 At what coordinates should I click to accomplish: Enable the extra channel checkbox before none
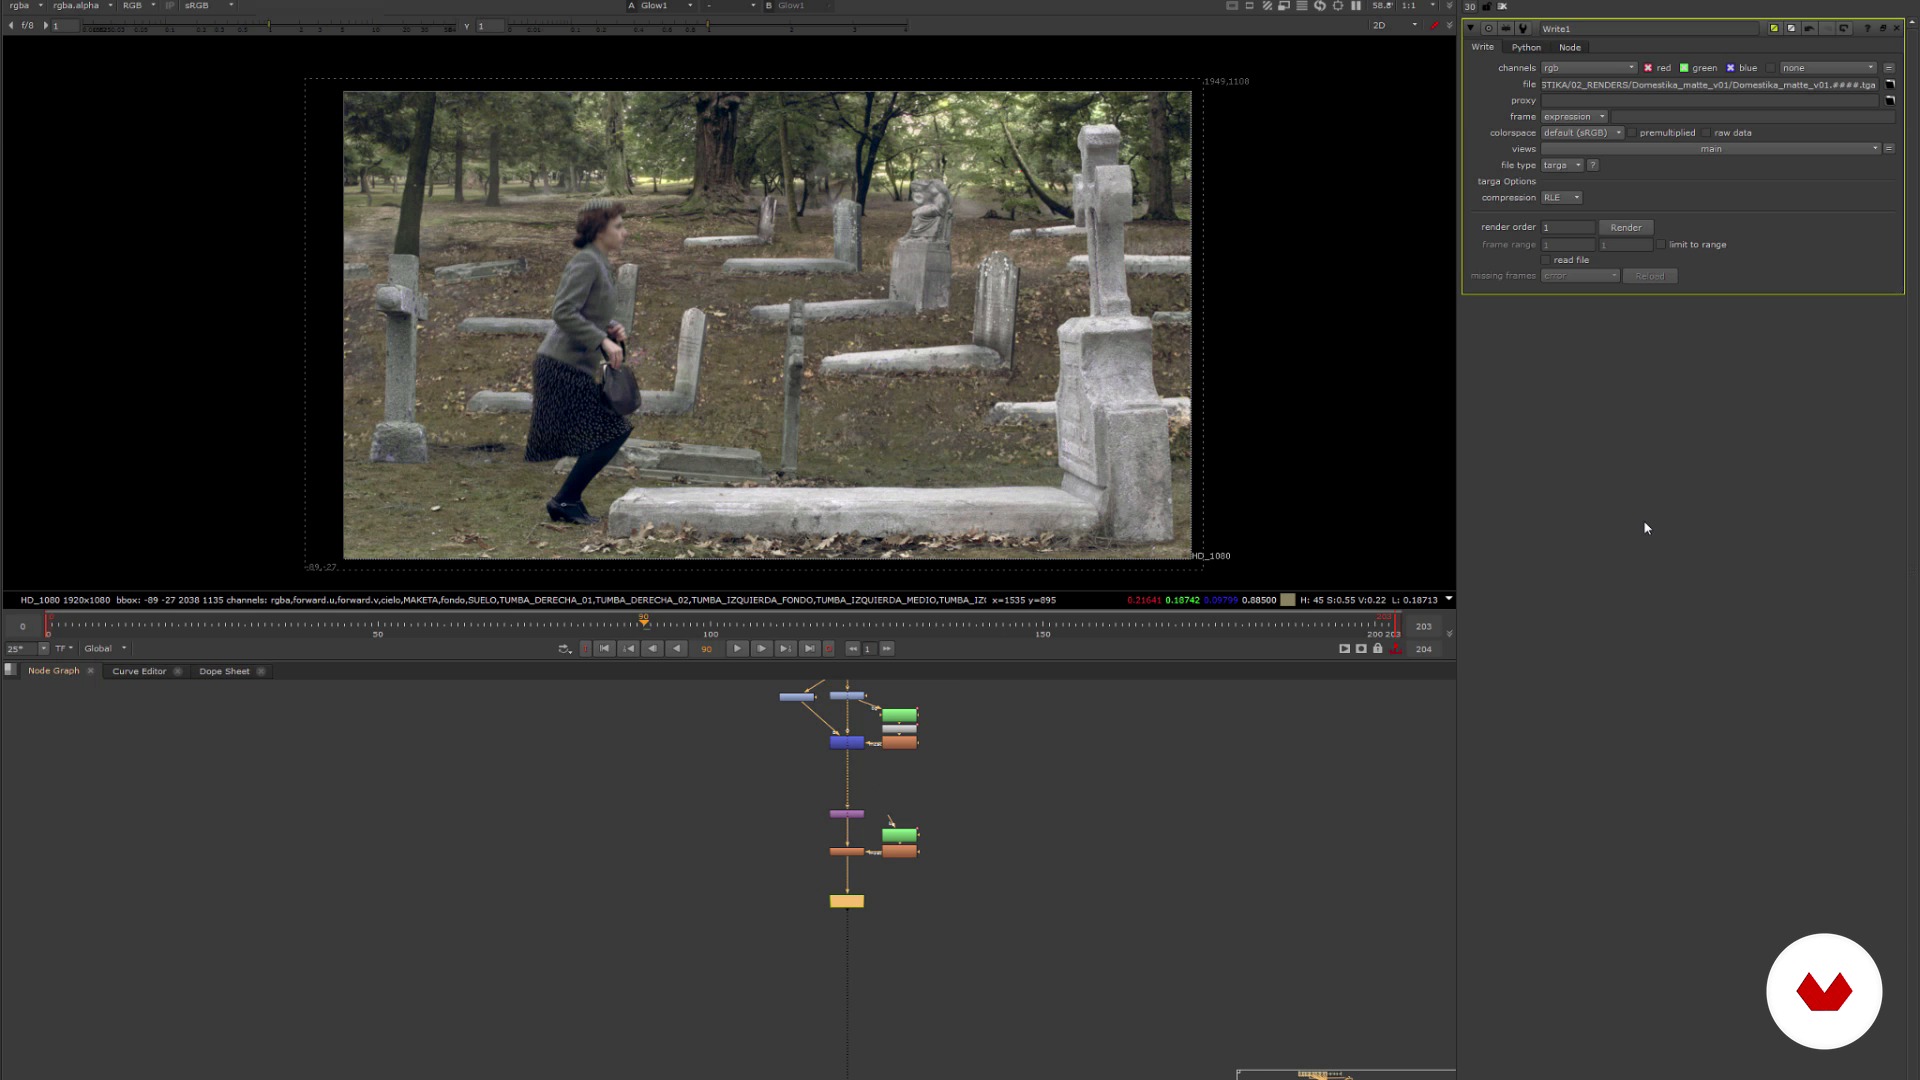(x=1770, y=68)
